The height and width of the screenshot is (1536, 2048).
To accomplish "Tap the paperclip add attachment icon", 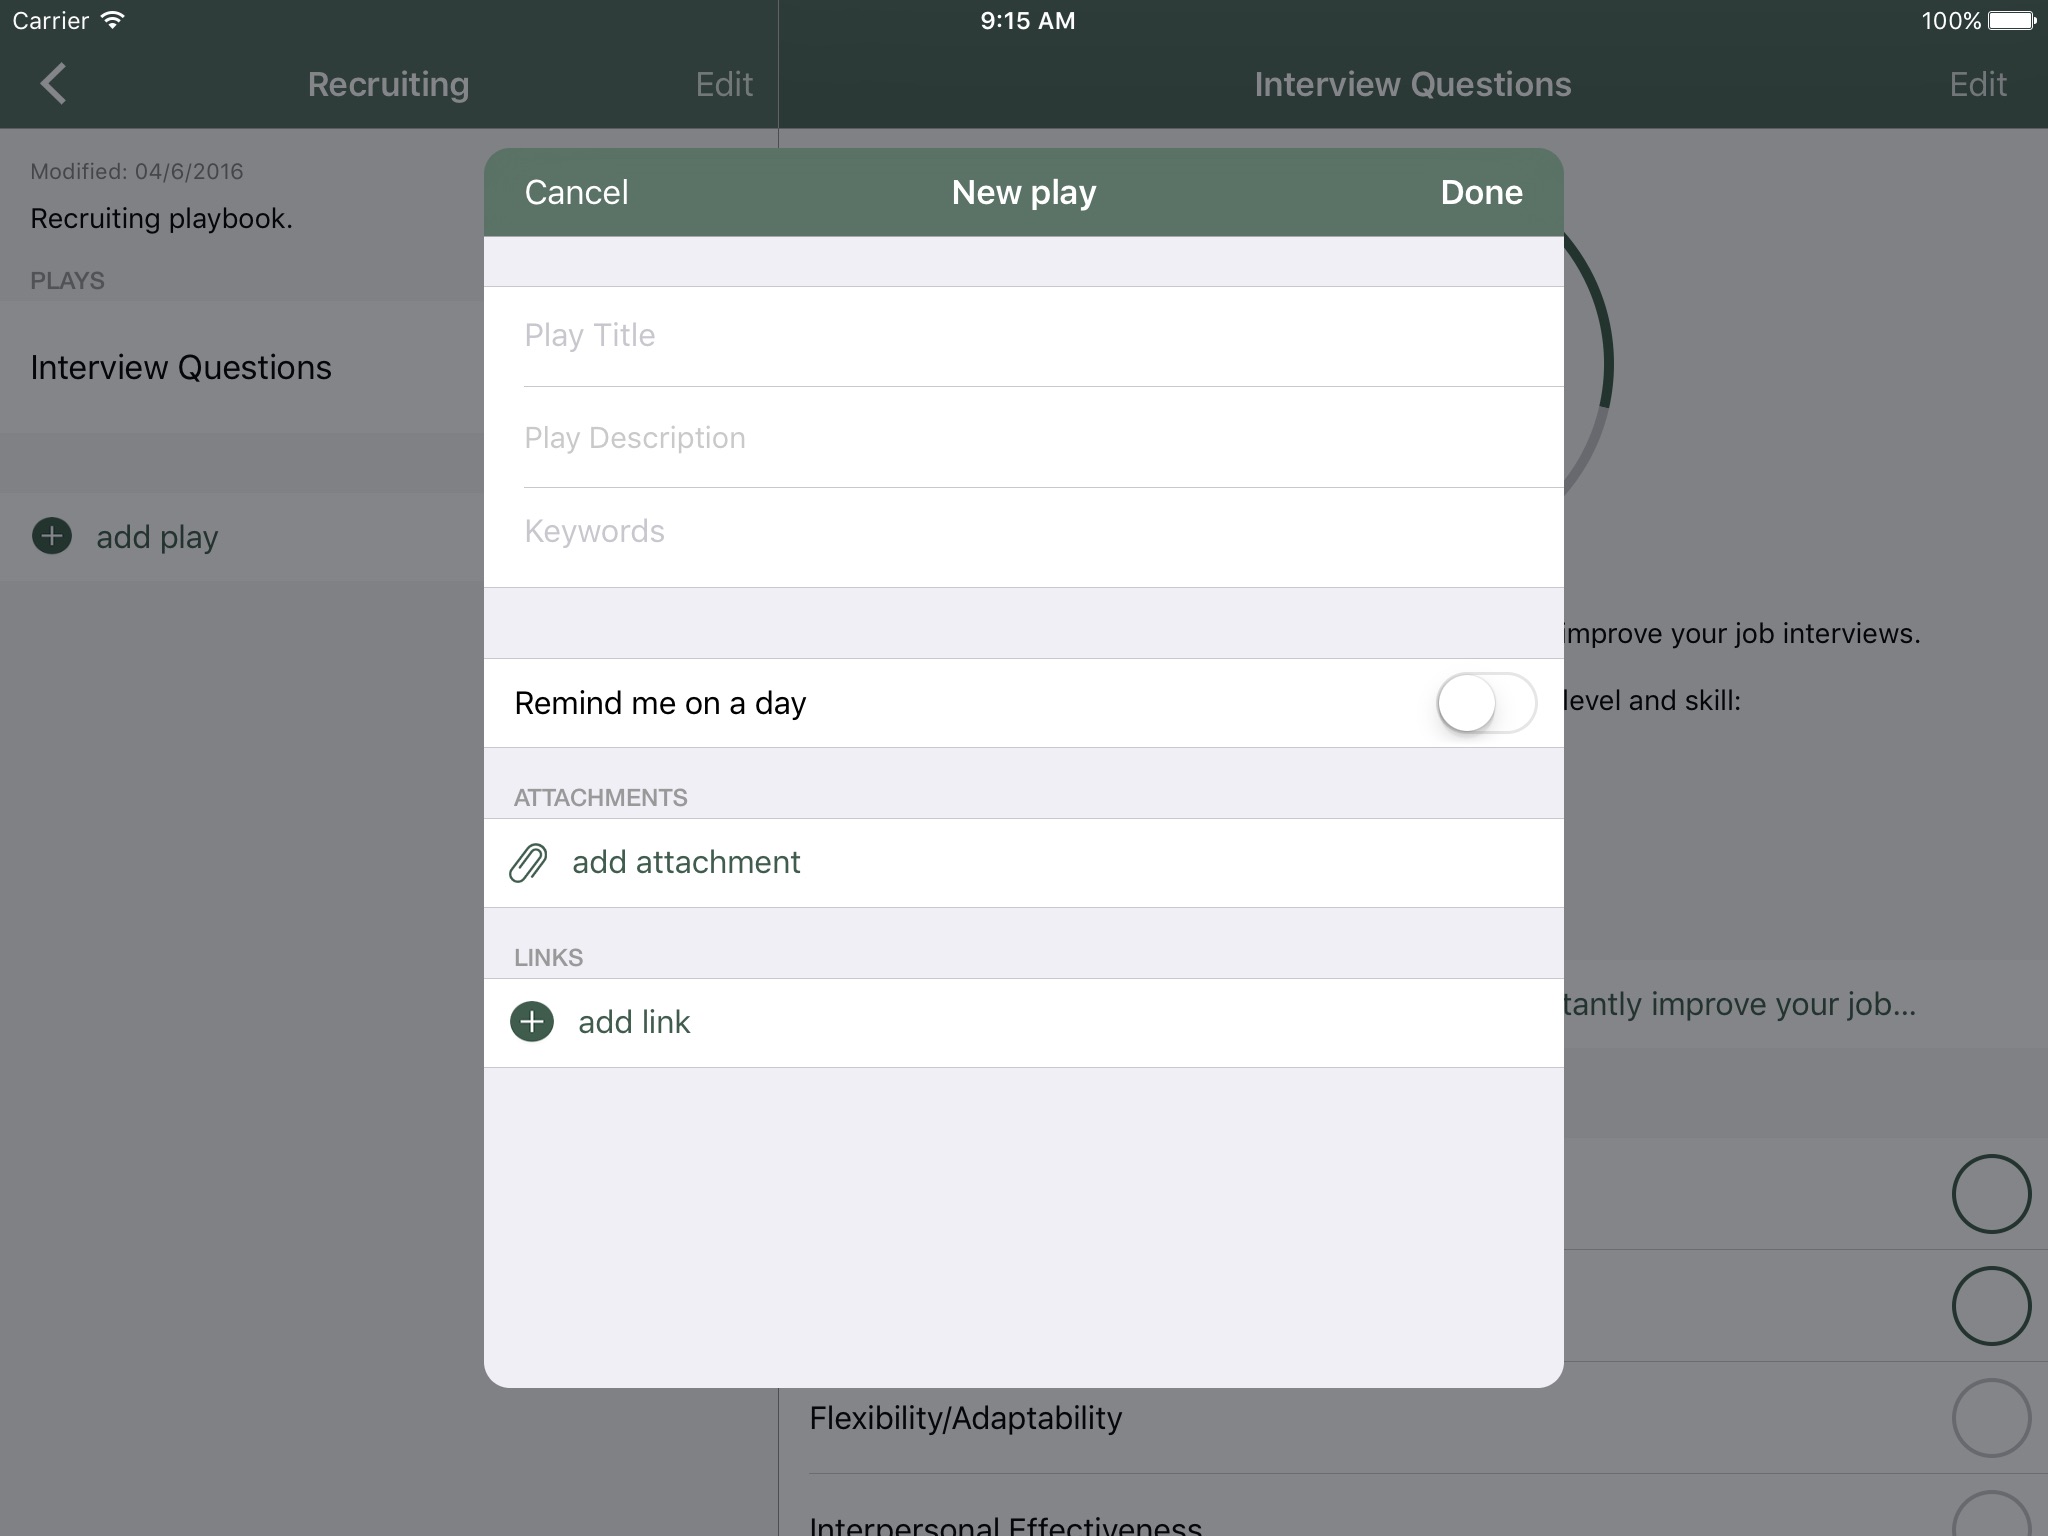I will pos(528,862).
